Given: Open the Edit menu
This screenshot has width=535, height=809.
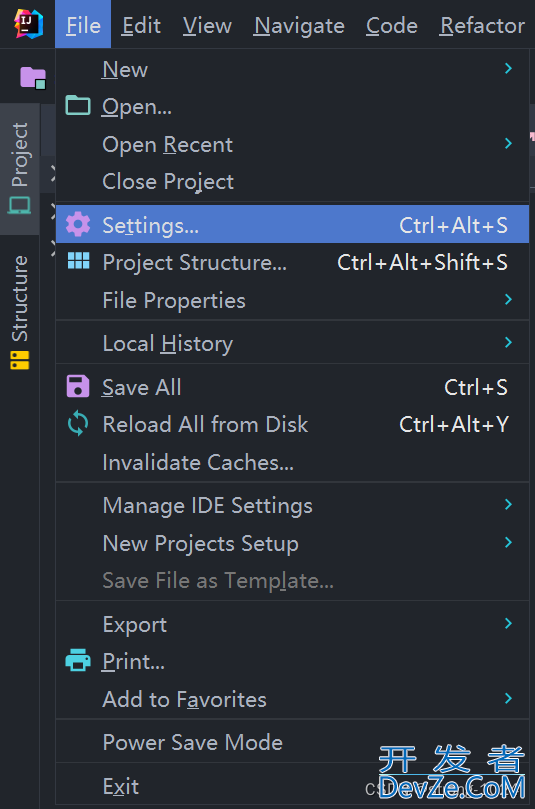Looking at the screenshot, I should [x=141, y=25].
